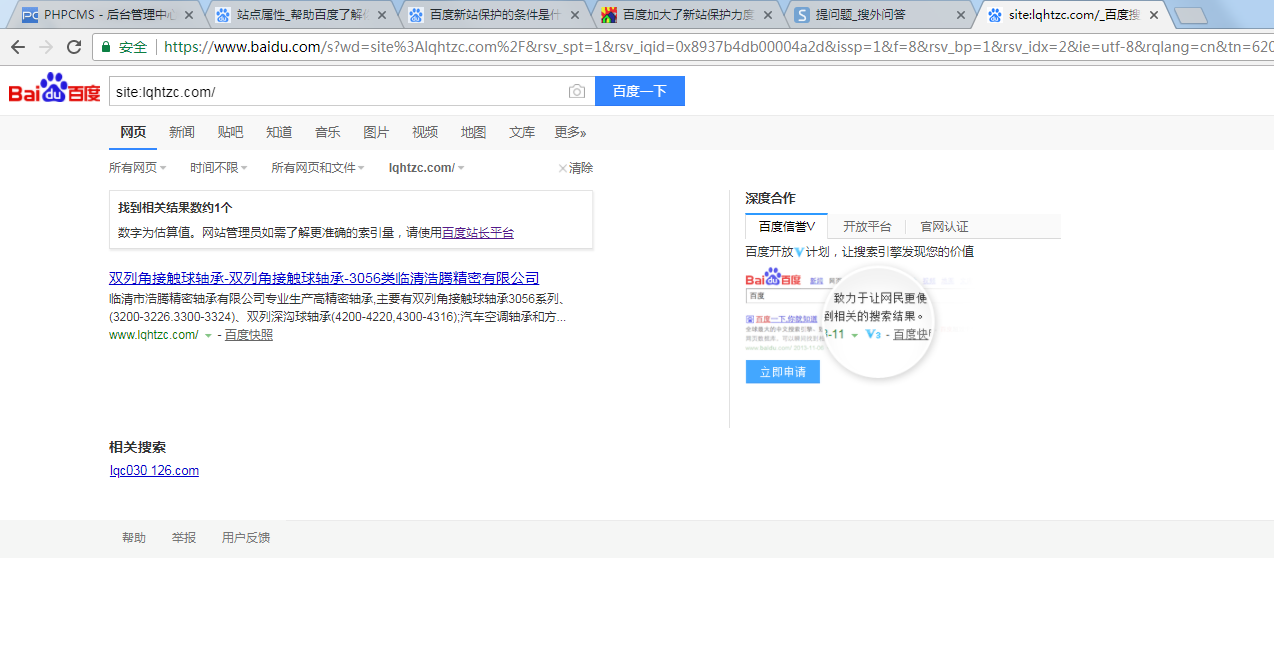Select the 新闻 search category
Screen dimensions: 1274x668
point(182,132)
